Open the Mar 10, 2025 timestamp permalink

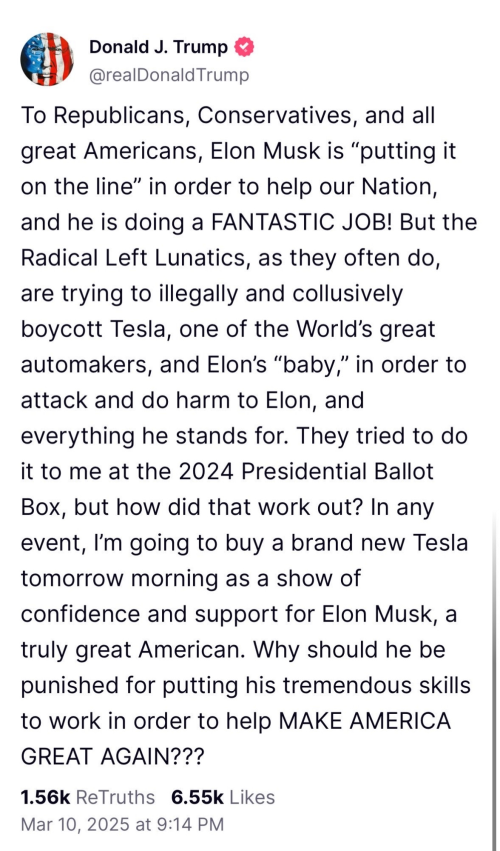[122, 824]
